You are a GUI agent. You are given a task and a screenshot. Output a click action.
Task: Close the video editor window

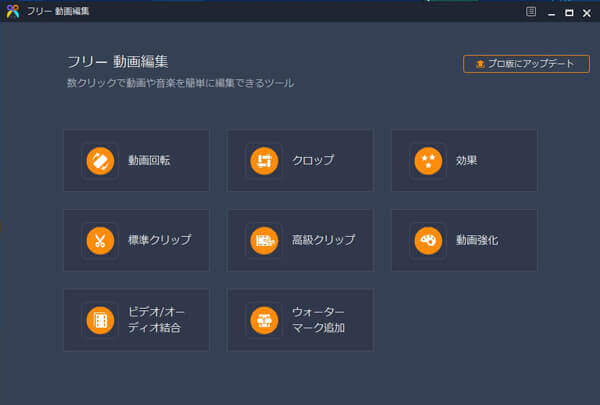(587, 13)
